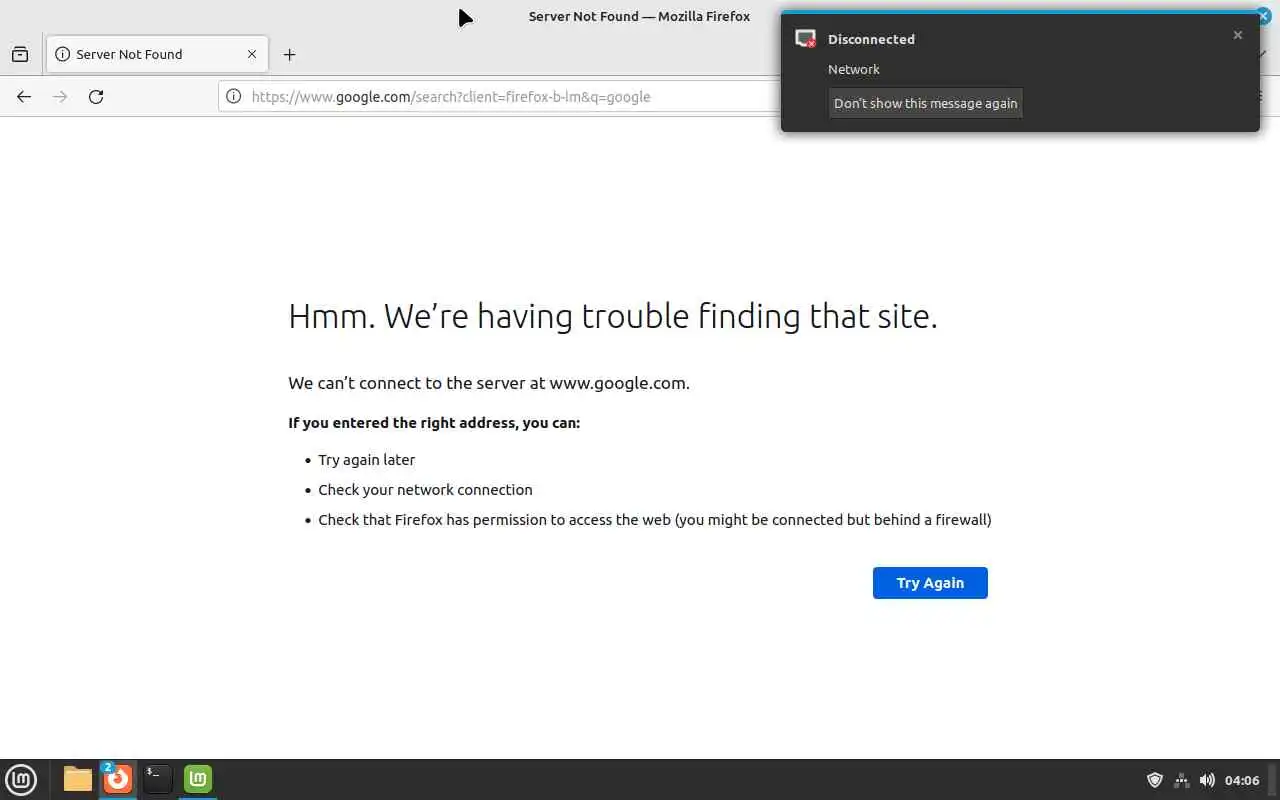Switch to Firefox in the taskbar
Screen dimensions: 1280x800
[x=118, y=779]
